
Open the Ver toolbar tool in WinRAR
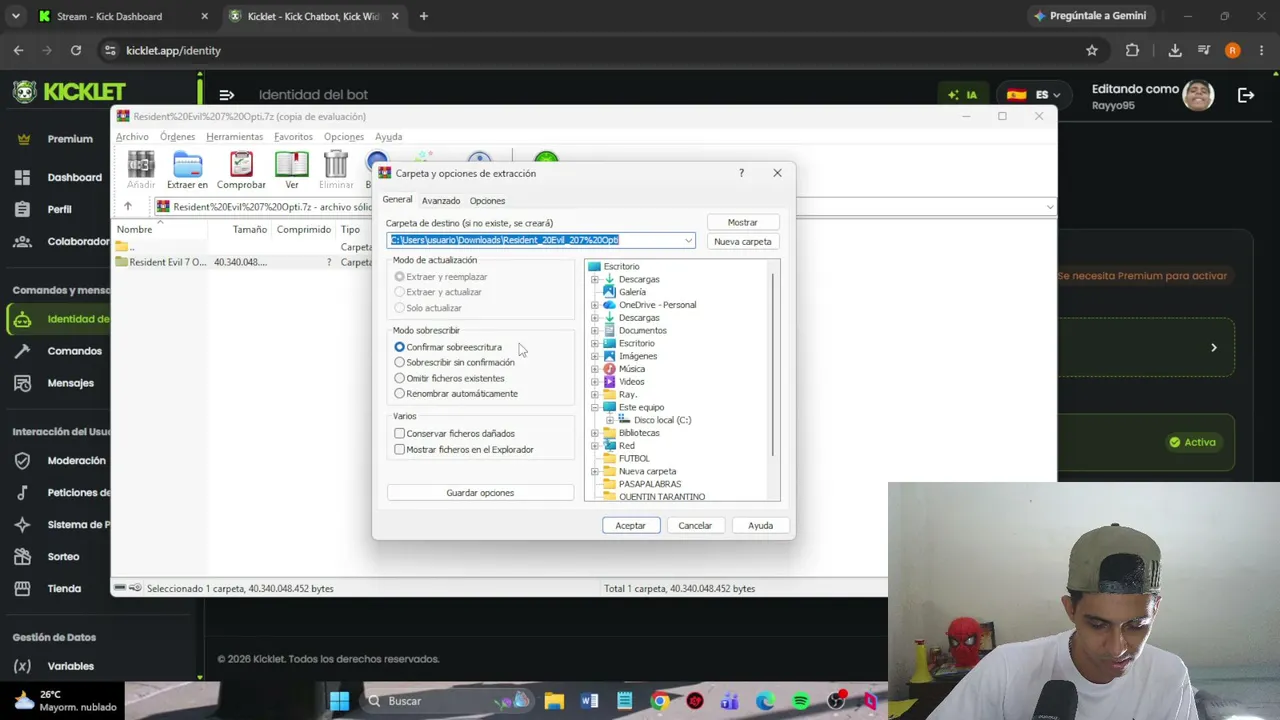click(292, 170)
